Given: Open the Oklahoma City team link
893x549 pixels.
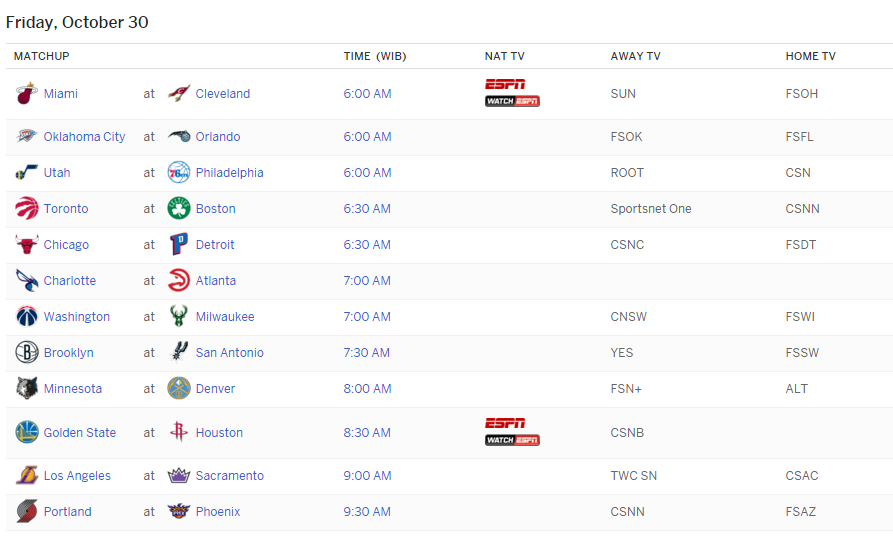Looking at the screenshot, I should [85, 137].
